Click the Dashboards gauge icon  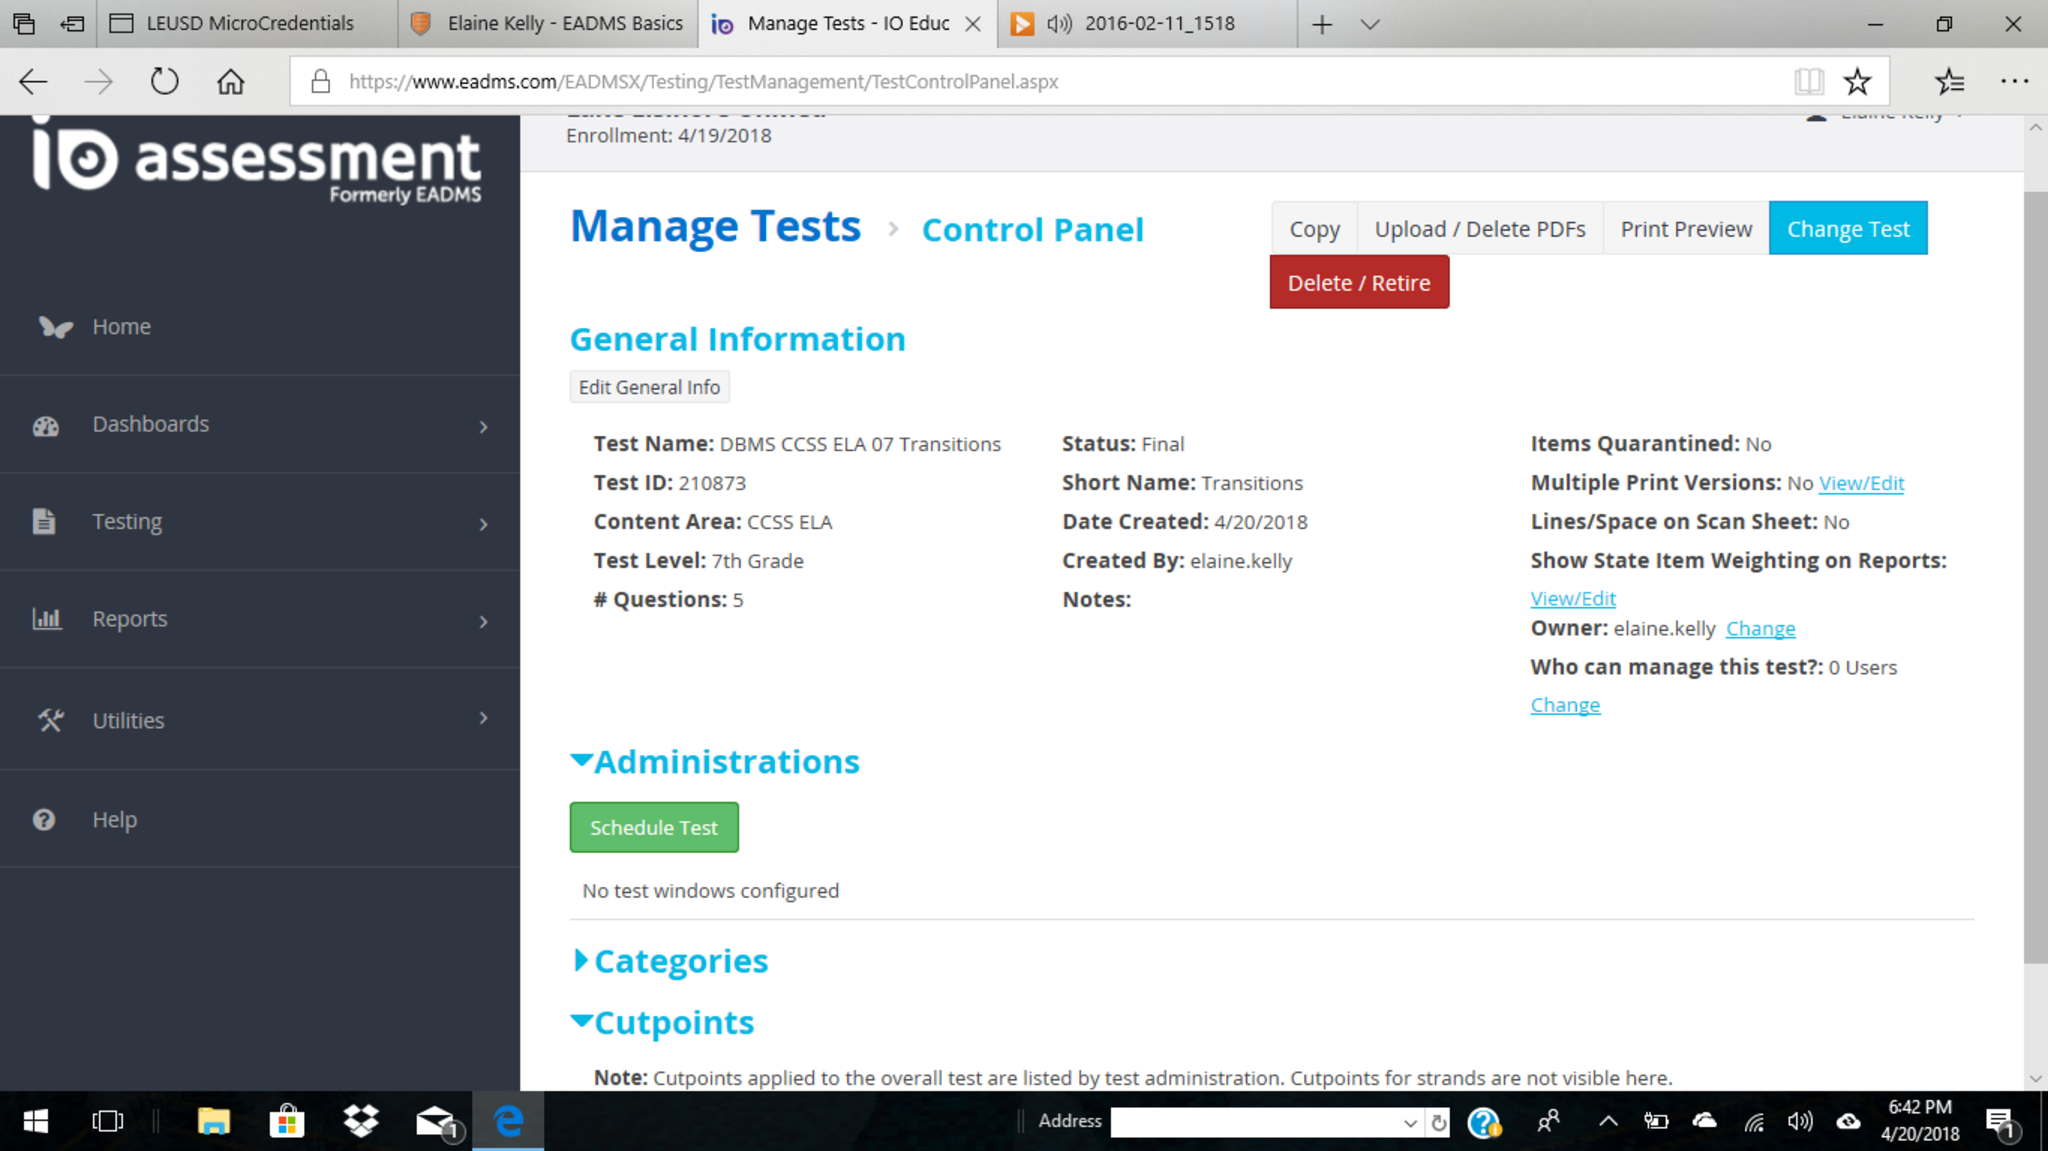(x=46, y=426)
